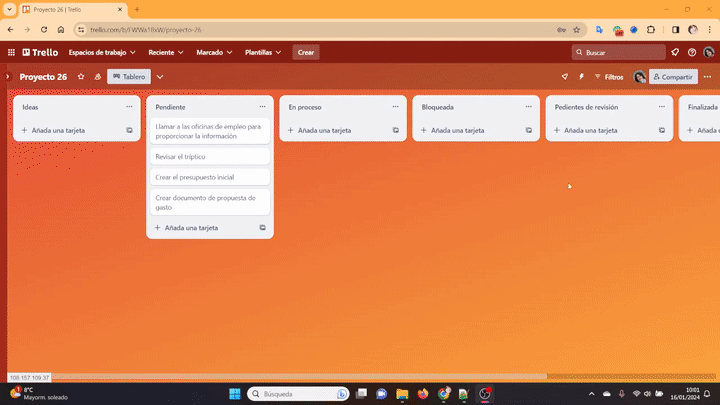Viewport: 720px width, 405px height.
Task: Focus the Buscar search field
Action: [619, 52]
